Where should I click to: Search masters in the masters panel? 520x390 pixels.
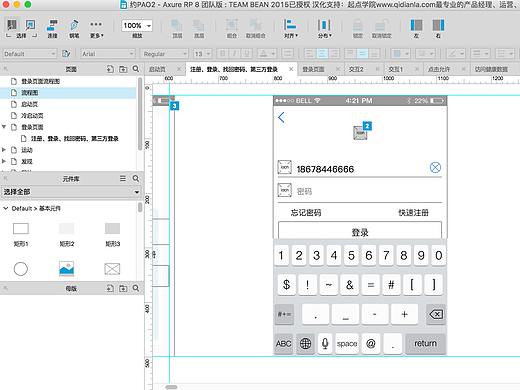[x=136, y=288]
